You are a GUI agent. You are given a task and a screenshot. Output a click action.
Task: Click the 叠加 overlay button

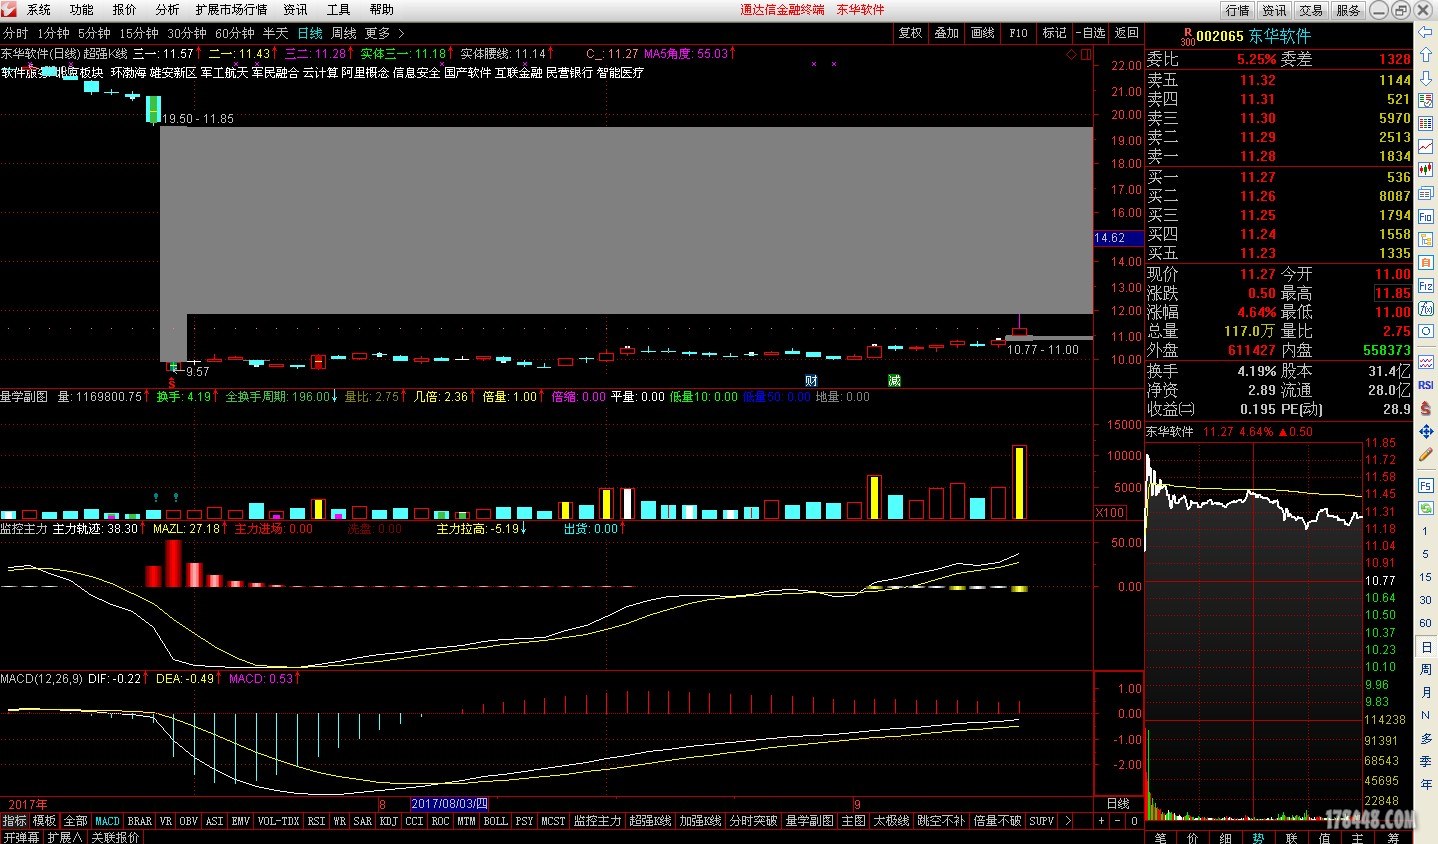point(946,33)
